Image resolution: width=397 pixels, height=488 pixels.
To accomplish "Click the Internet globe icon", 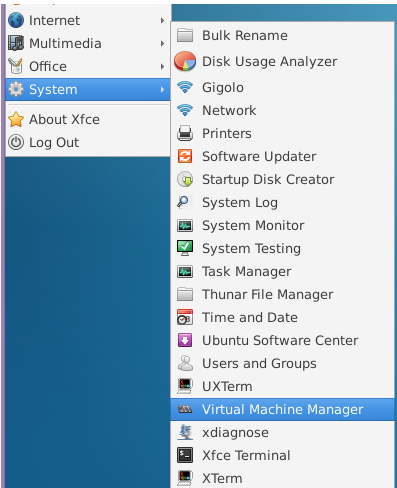I will (x=16, y=20).
